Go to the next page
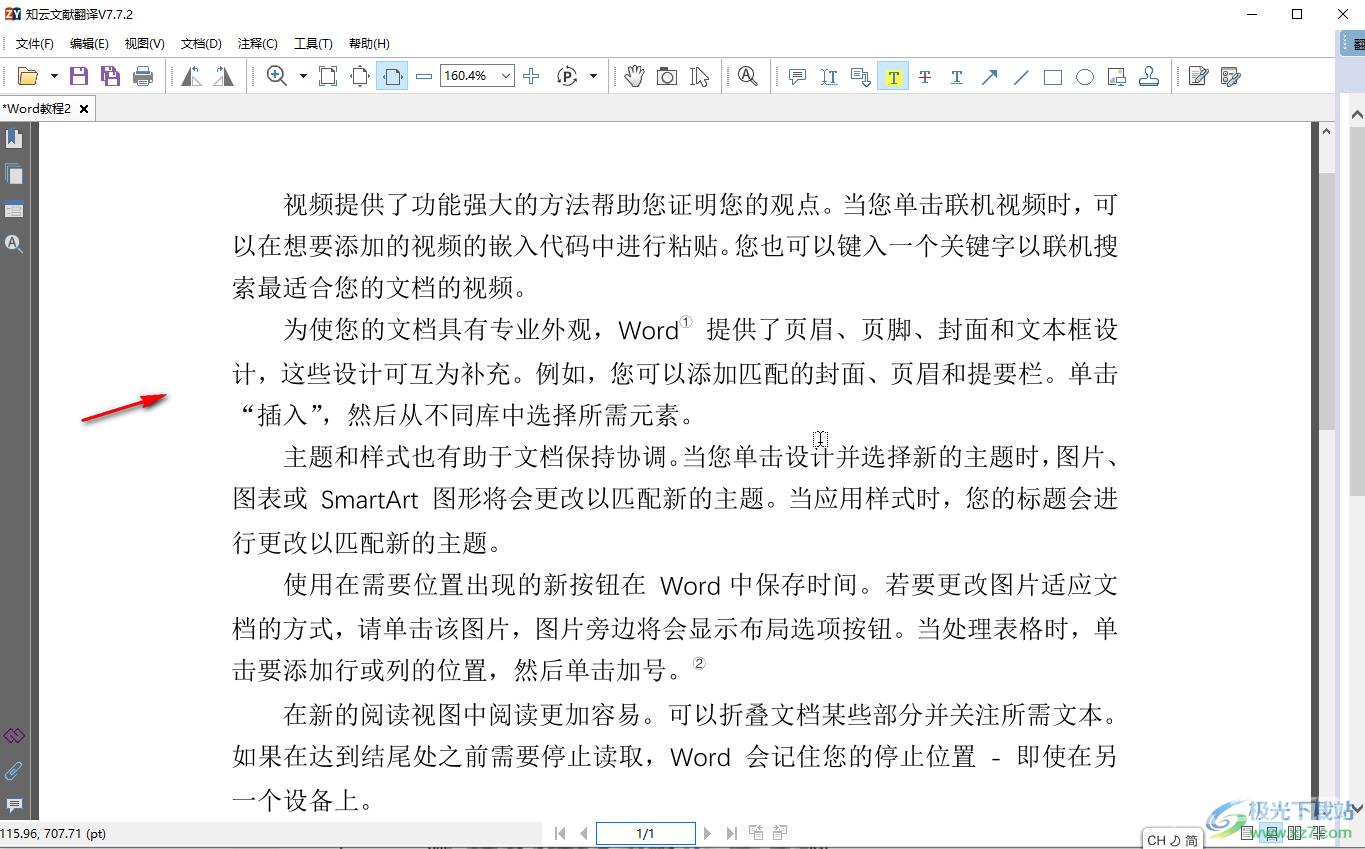 pos(707,833)
